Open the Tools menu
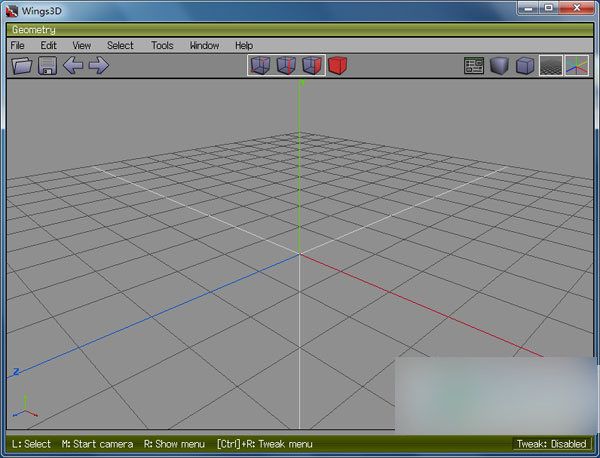 [162, 45]
